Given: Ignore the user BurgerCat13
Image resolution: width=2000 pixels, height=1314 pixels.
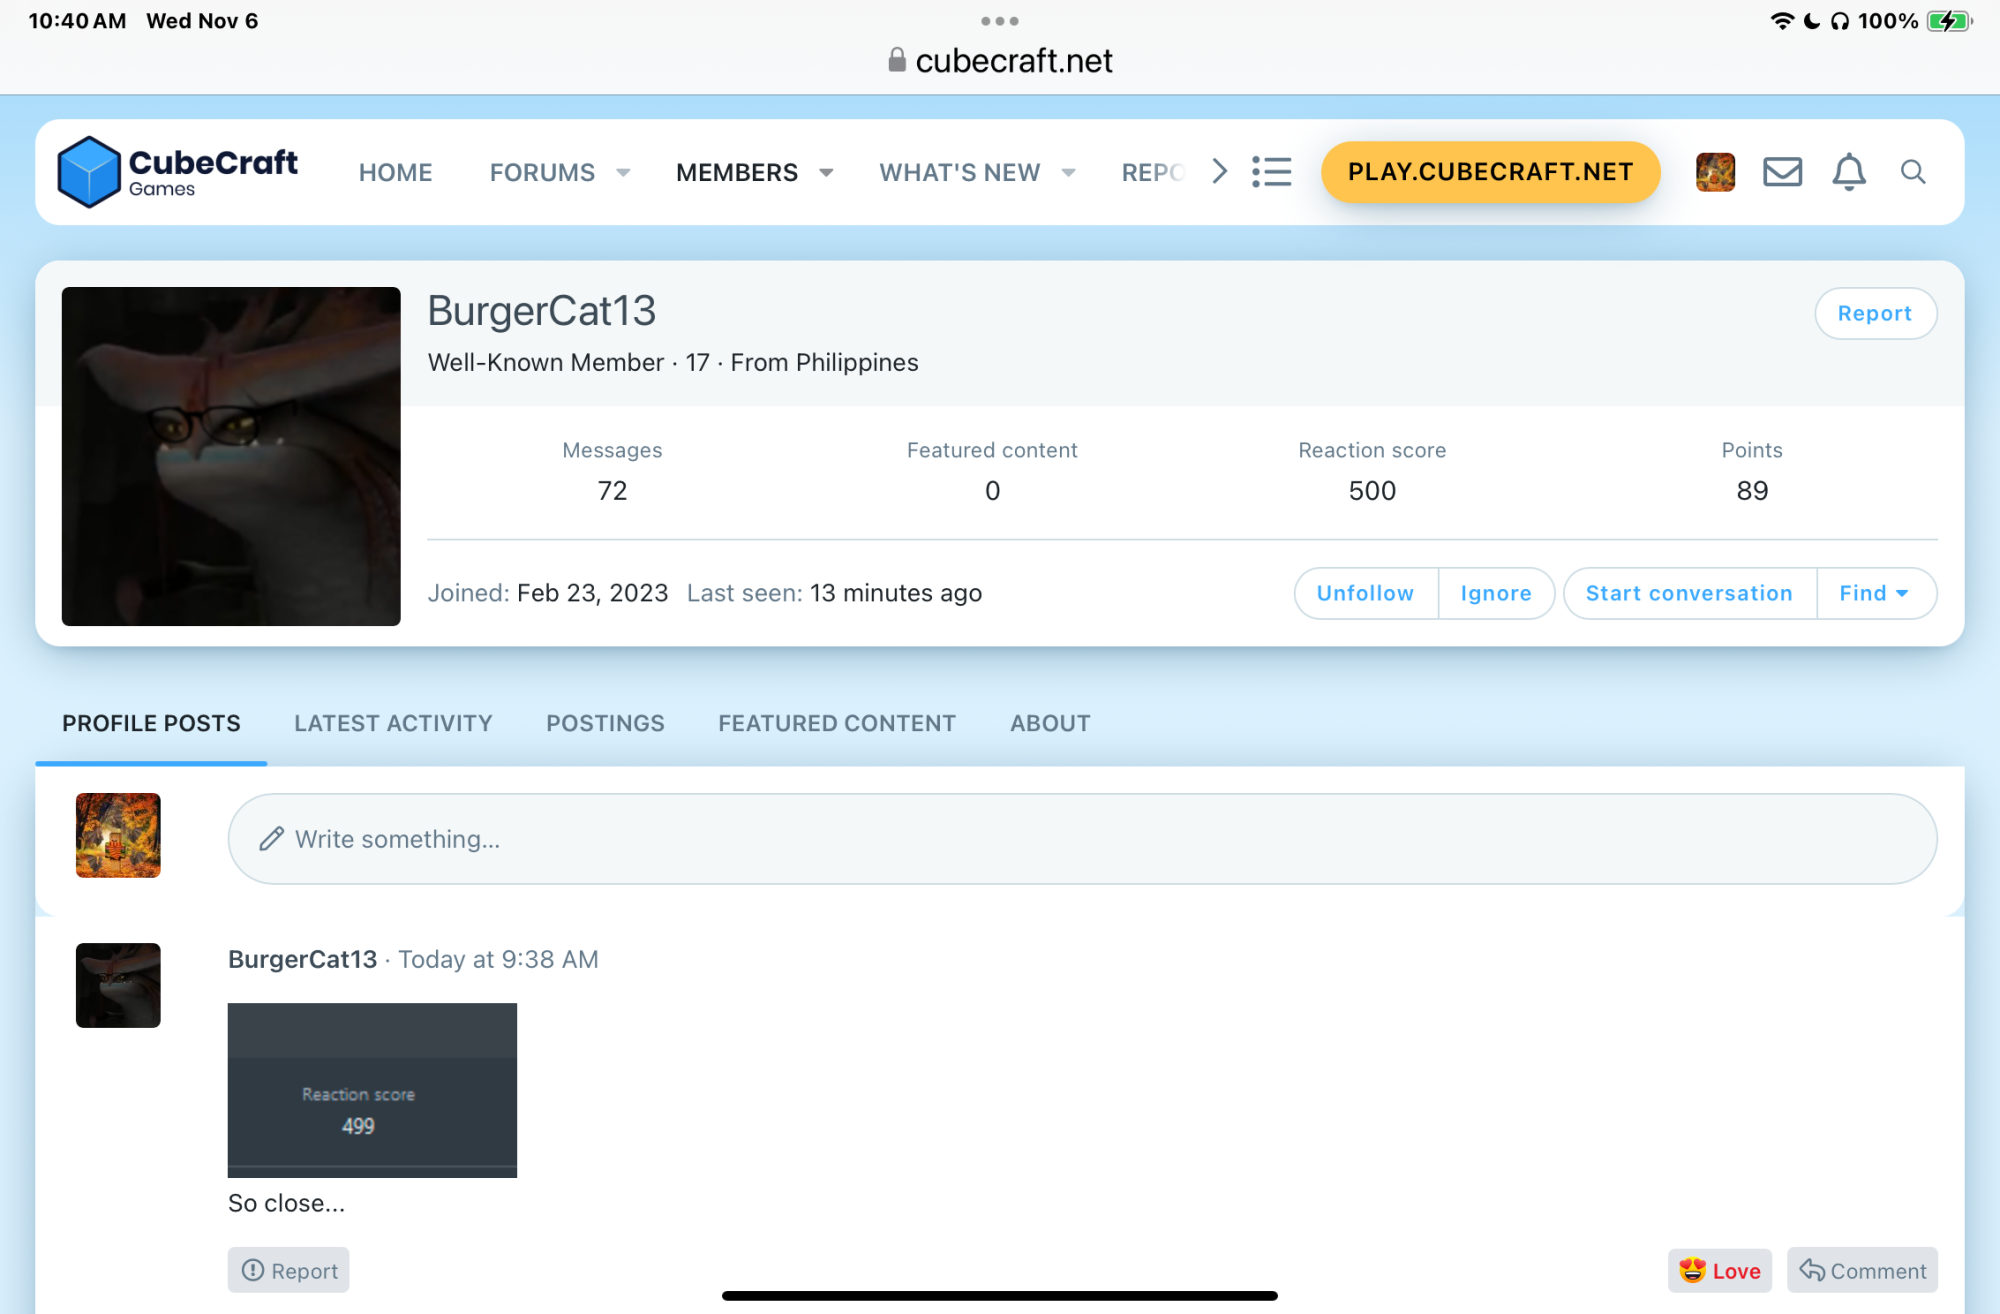Looking at the screenshot, I should [1496, 593].
